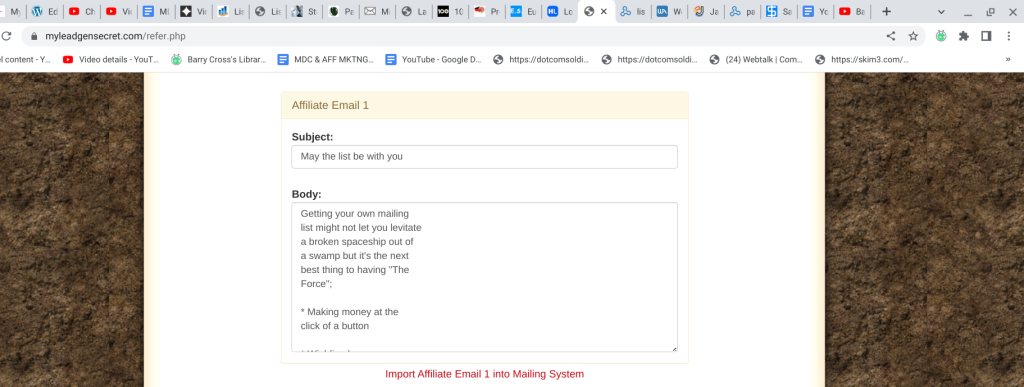Show hidden bookmarks with double chevron

click(1008, 59)
